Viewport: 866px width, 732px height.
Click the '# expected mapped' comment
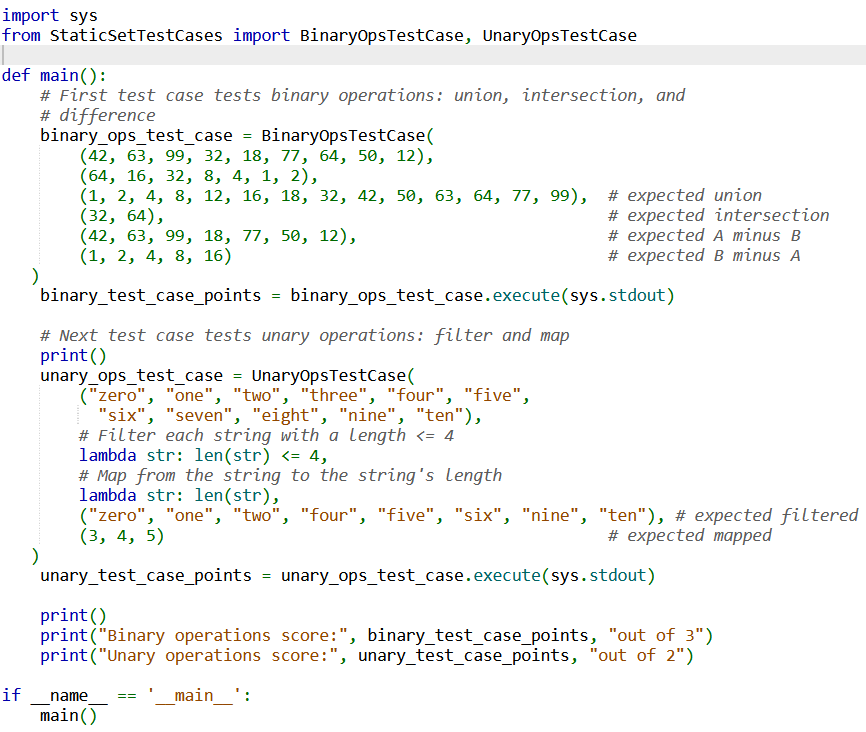tap(689, 535)
